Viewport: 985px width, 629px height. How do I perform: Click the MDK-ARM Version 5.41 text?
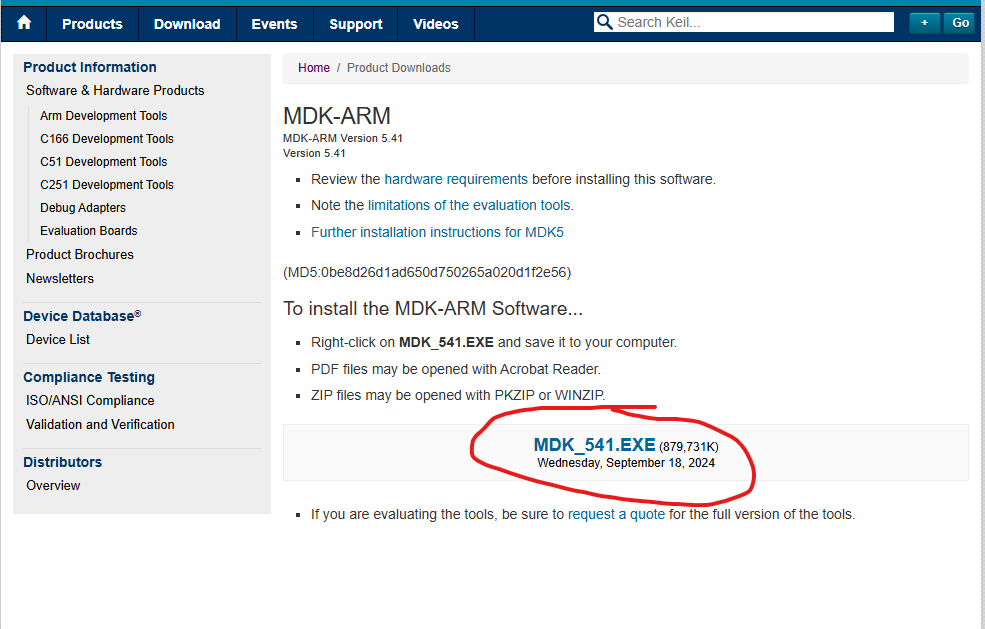coord(343,138)
